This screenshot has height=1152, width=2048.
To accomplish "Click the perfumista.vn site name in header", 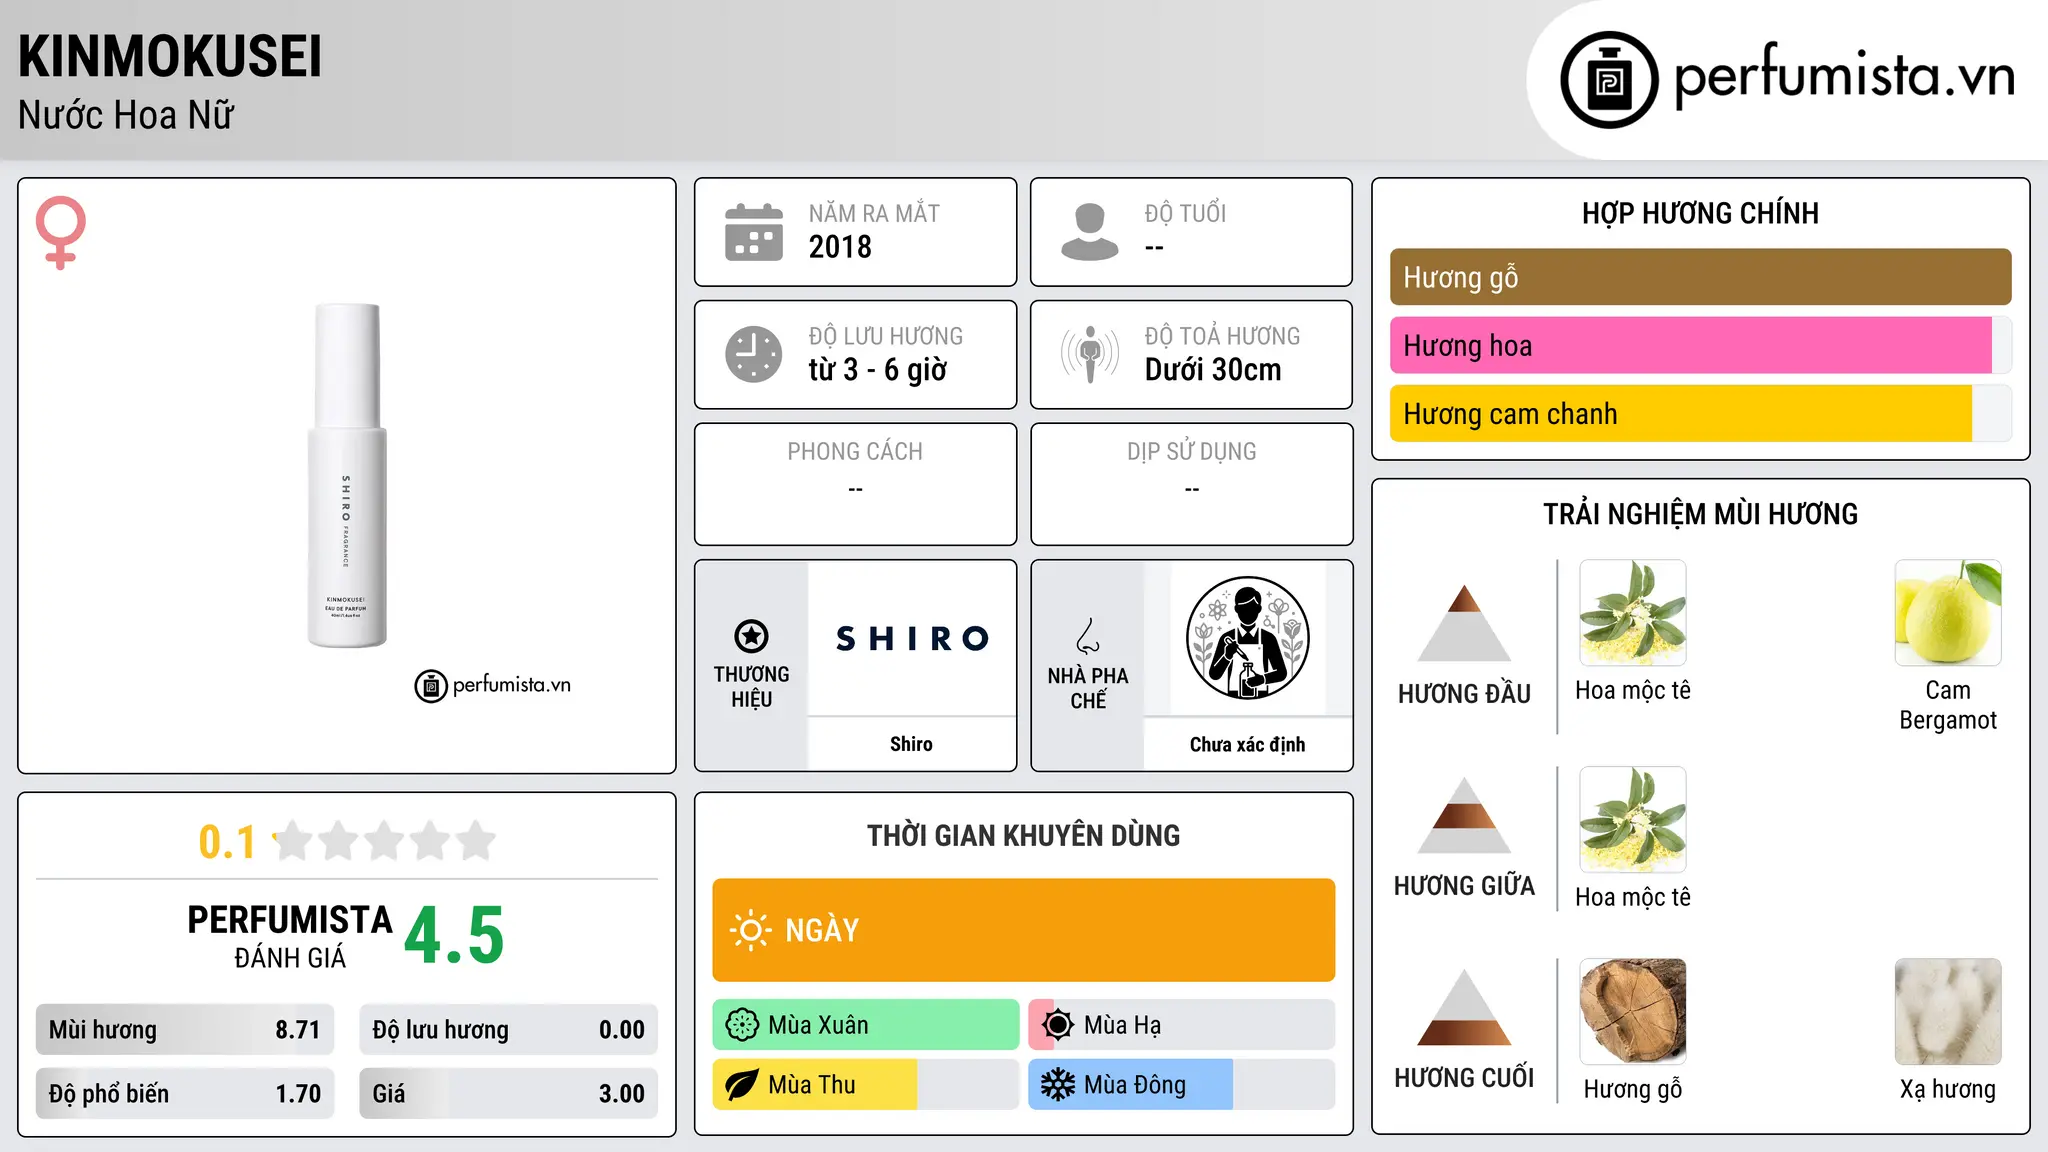I will [1845, 78].
